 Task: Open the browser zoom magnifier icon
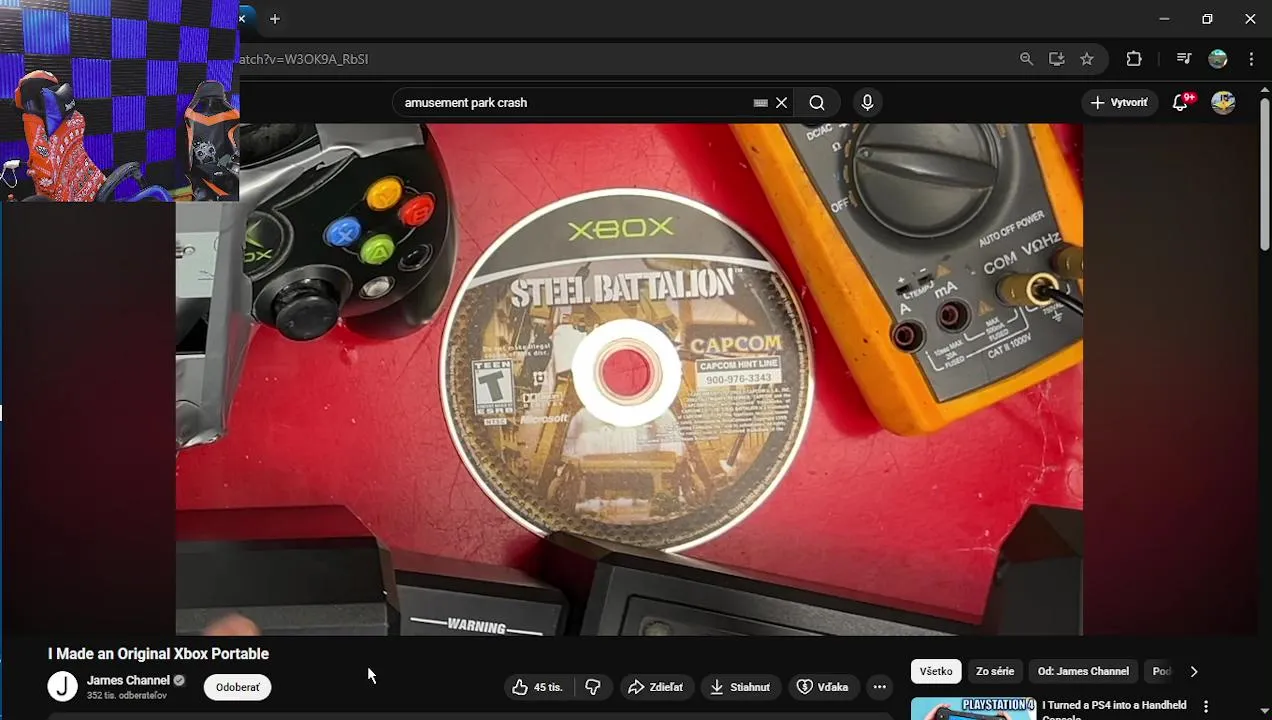(x=1026, y=59)
